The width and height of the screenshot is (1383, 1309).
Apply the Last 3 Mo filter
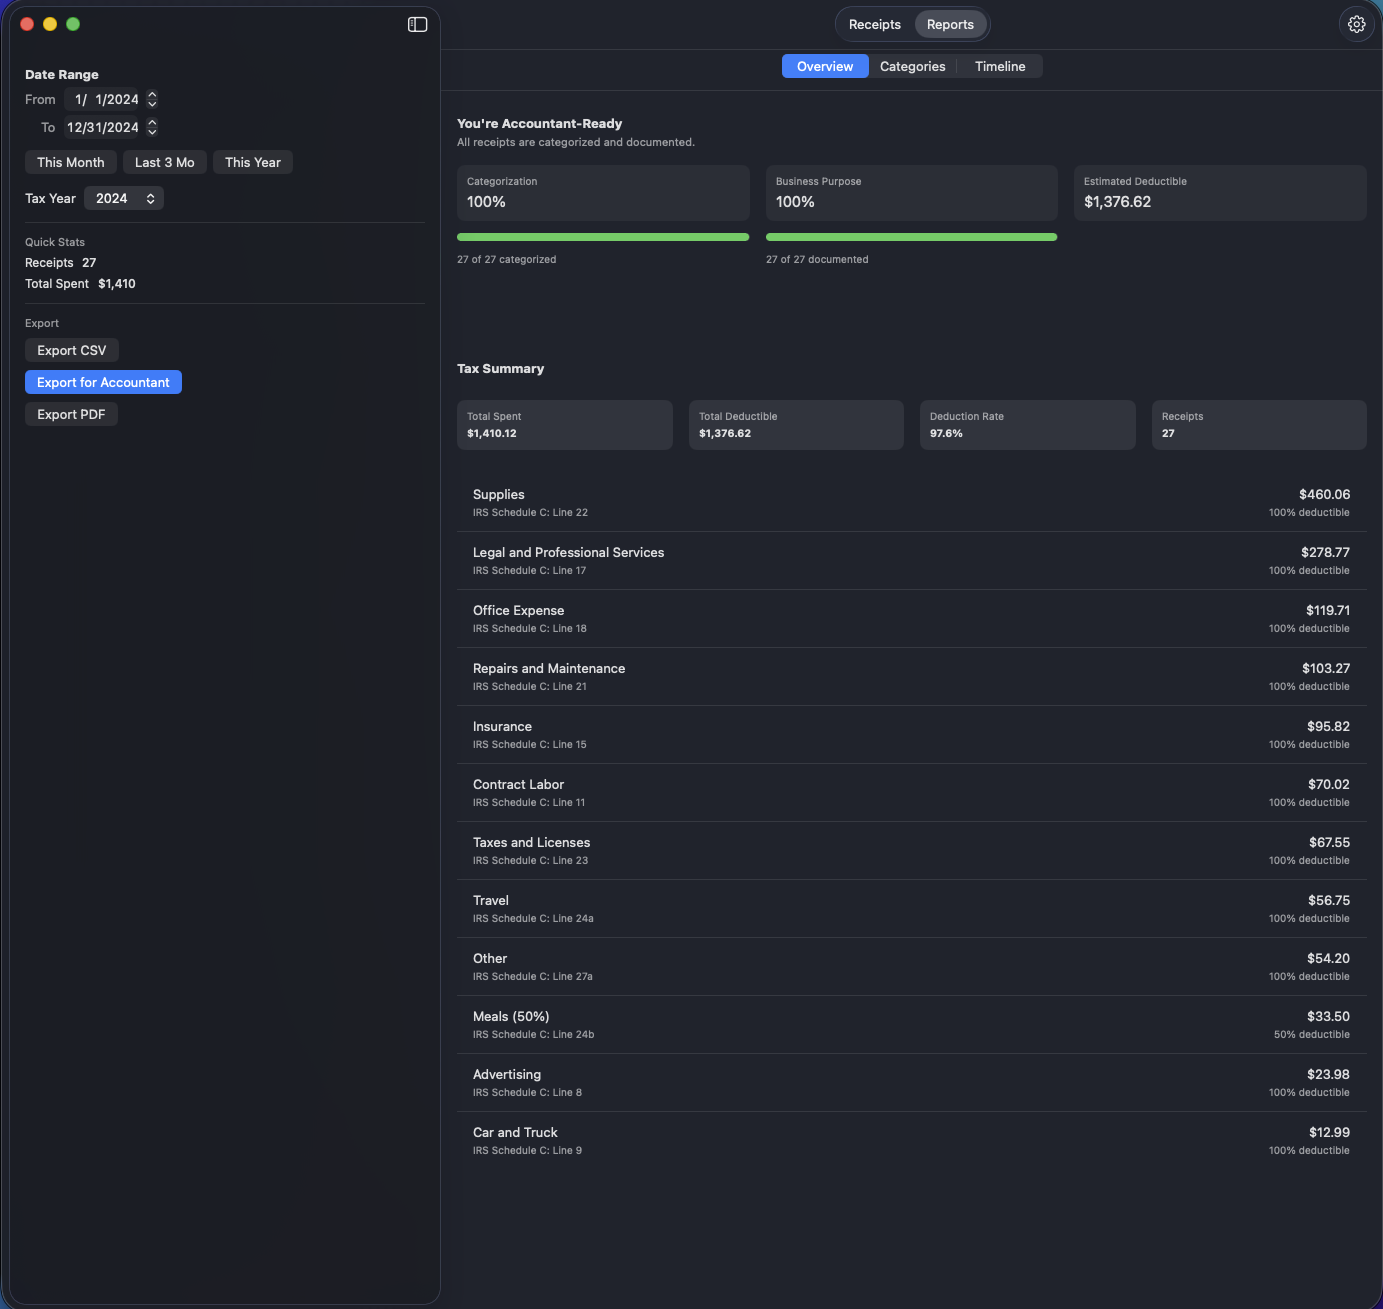pyautogui.click(x=164, y=162)
